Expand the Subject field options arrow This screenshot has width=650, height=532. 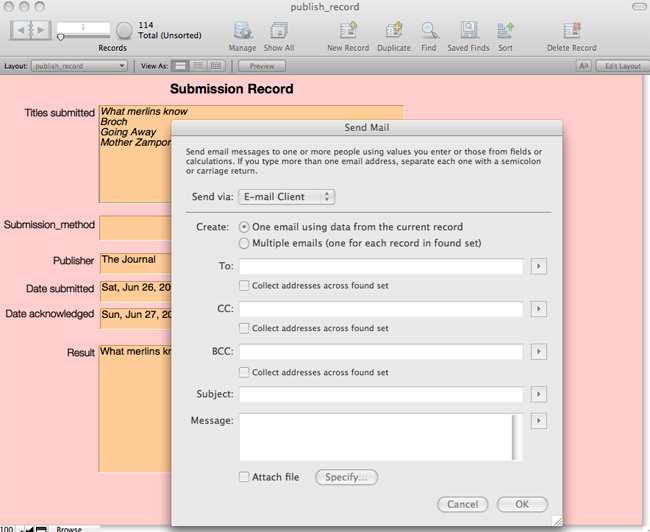pyautogui.click(x=538, y=394)
